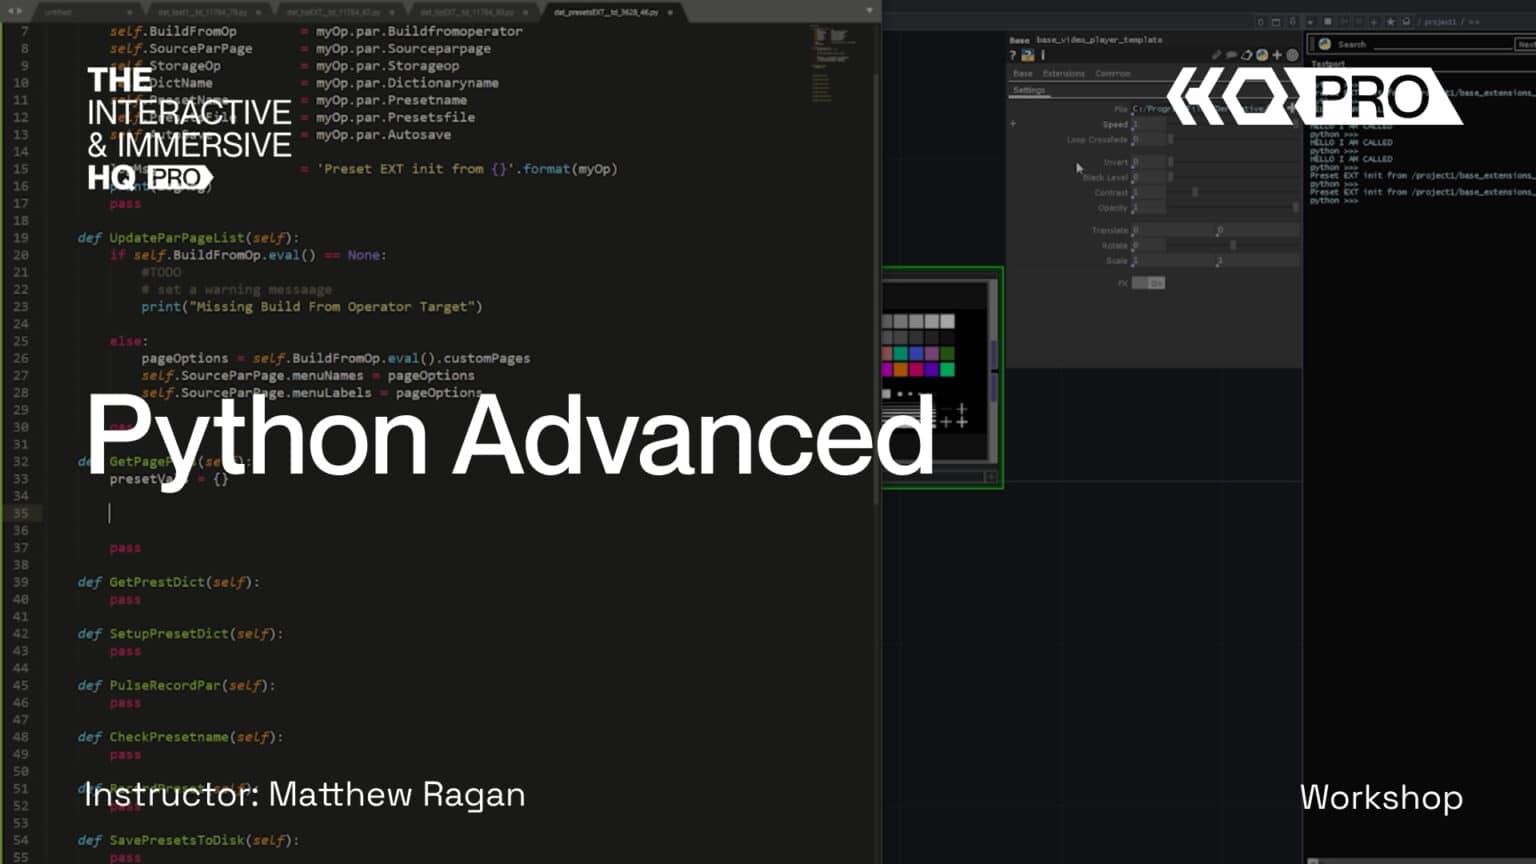The image size is (1536, 864).
Task: Click the 'def PulseRecordPar(self):' line
Action: [176, 686]
